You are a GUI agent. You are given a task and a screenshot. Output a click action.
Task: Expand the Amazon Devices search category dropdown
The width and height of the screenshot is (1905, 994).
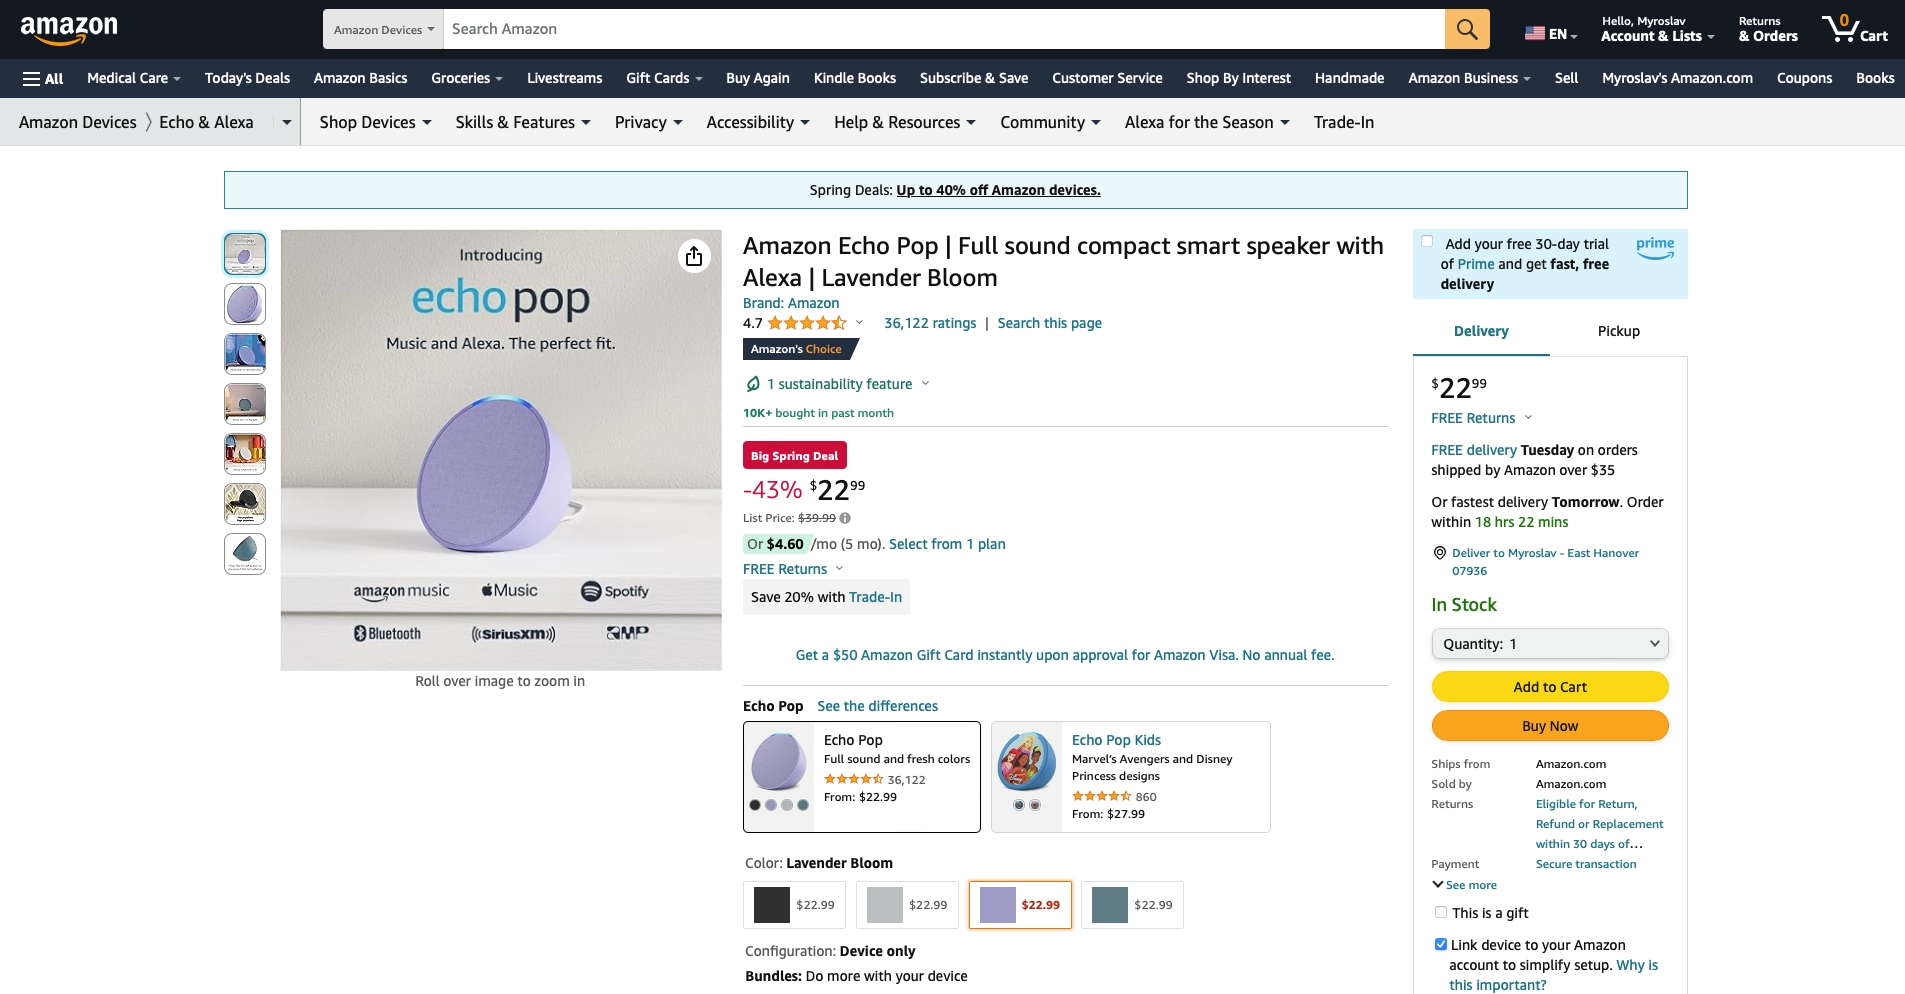pos(384,29)
